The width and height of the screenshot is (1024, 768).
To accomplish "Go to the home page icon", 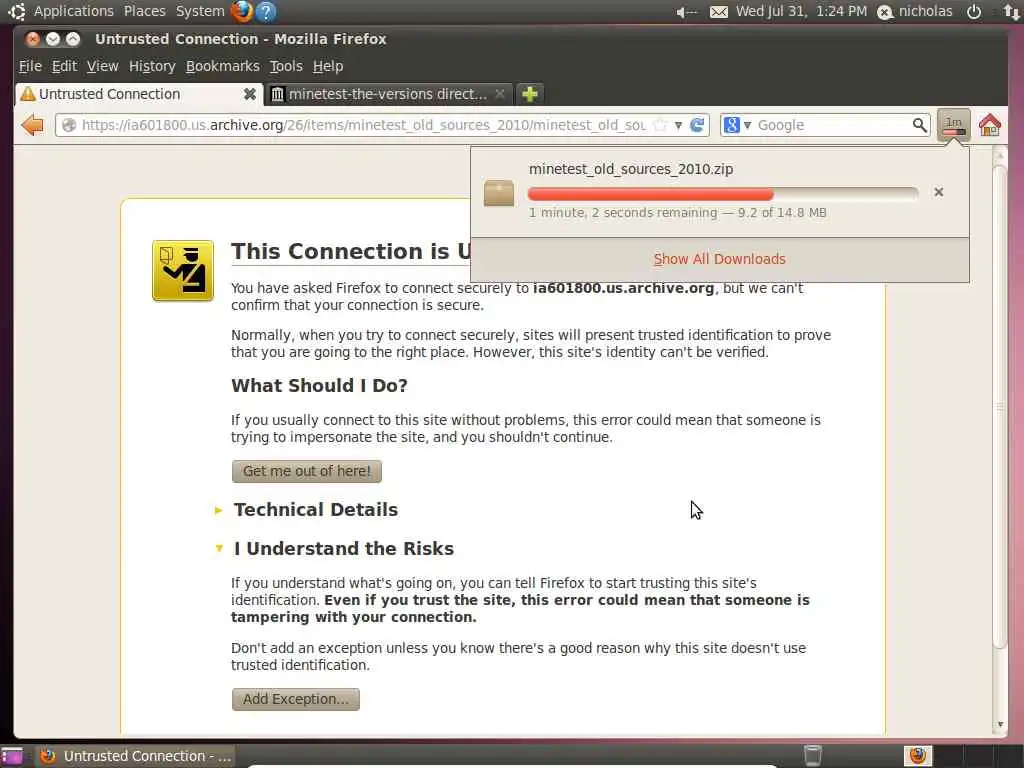I will point(990,125).
